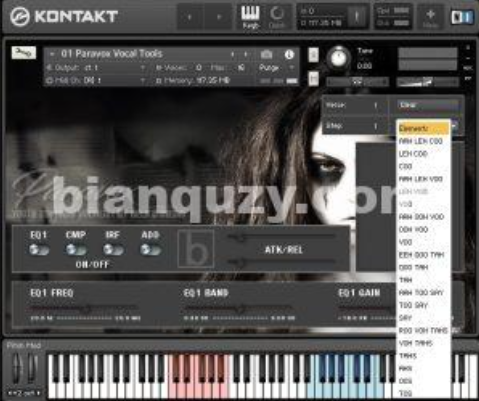The height and width of the screenshot is (401, 479).
Task: Toggle the CMP on/off switch
Action: [x=76, y=250]
